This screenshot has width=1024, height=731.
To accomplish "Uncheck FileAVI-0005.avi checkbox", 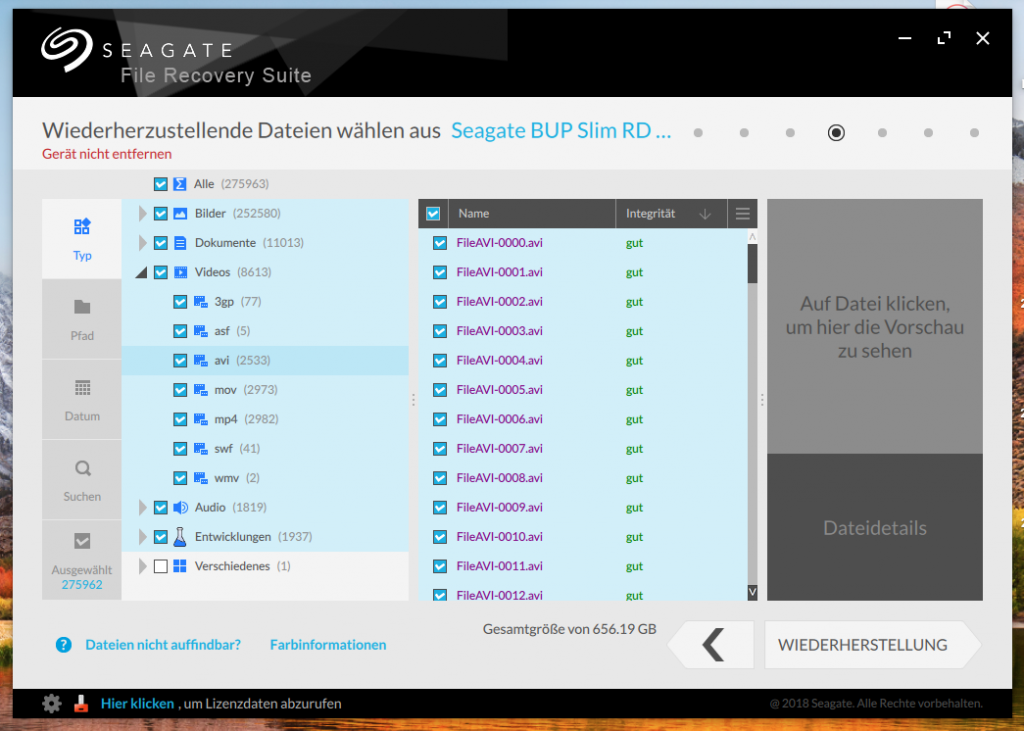I will click(x=440, y=390).
